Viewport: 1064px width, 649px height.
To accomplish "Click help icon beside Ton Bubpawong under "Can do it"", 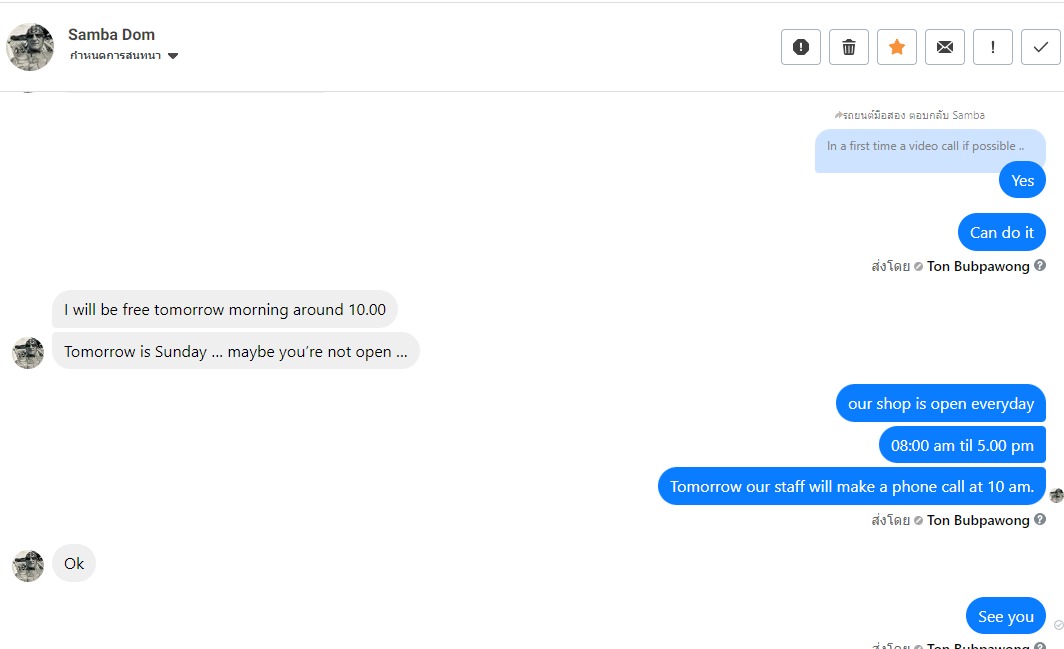I will (1040, 266).
